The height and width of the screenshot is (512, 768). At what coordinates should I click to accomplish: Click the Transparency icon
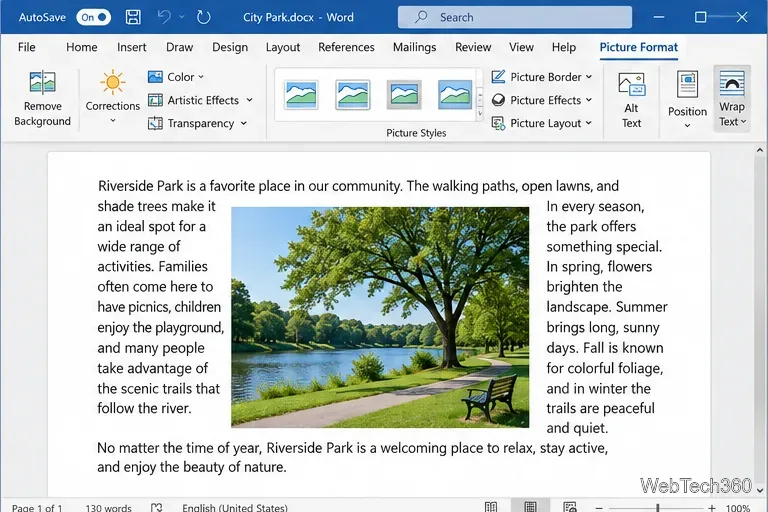point(155,123)
